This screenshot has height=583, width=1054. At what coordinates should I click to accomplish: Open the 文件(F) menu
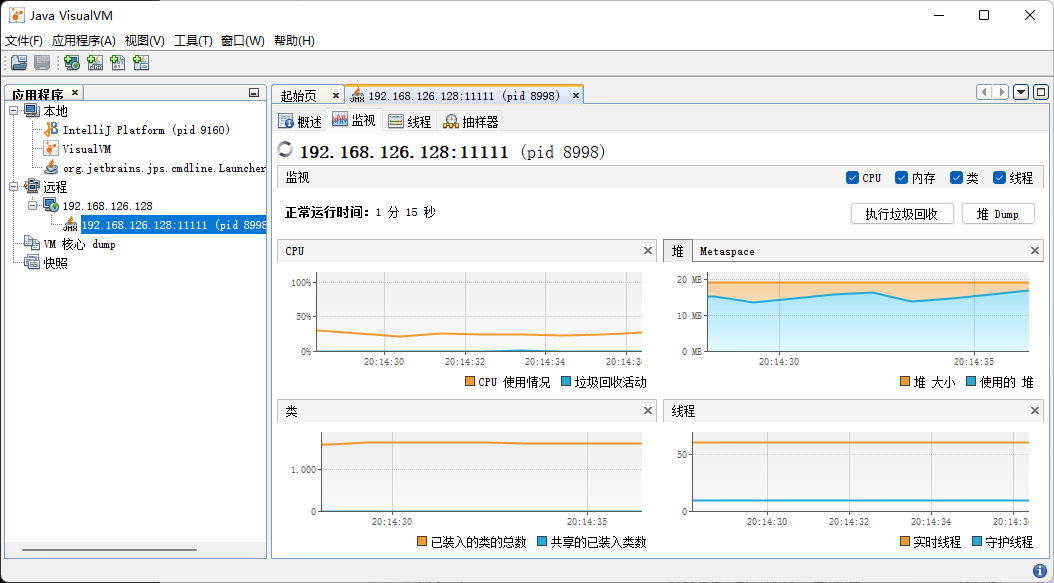click(x=24, y=40)
